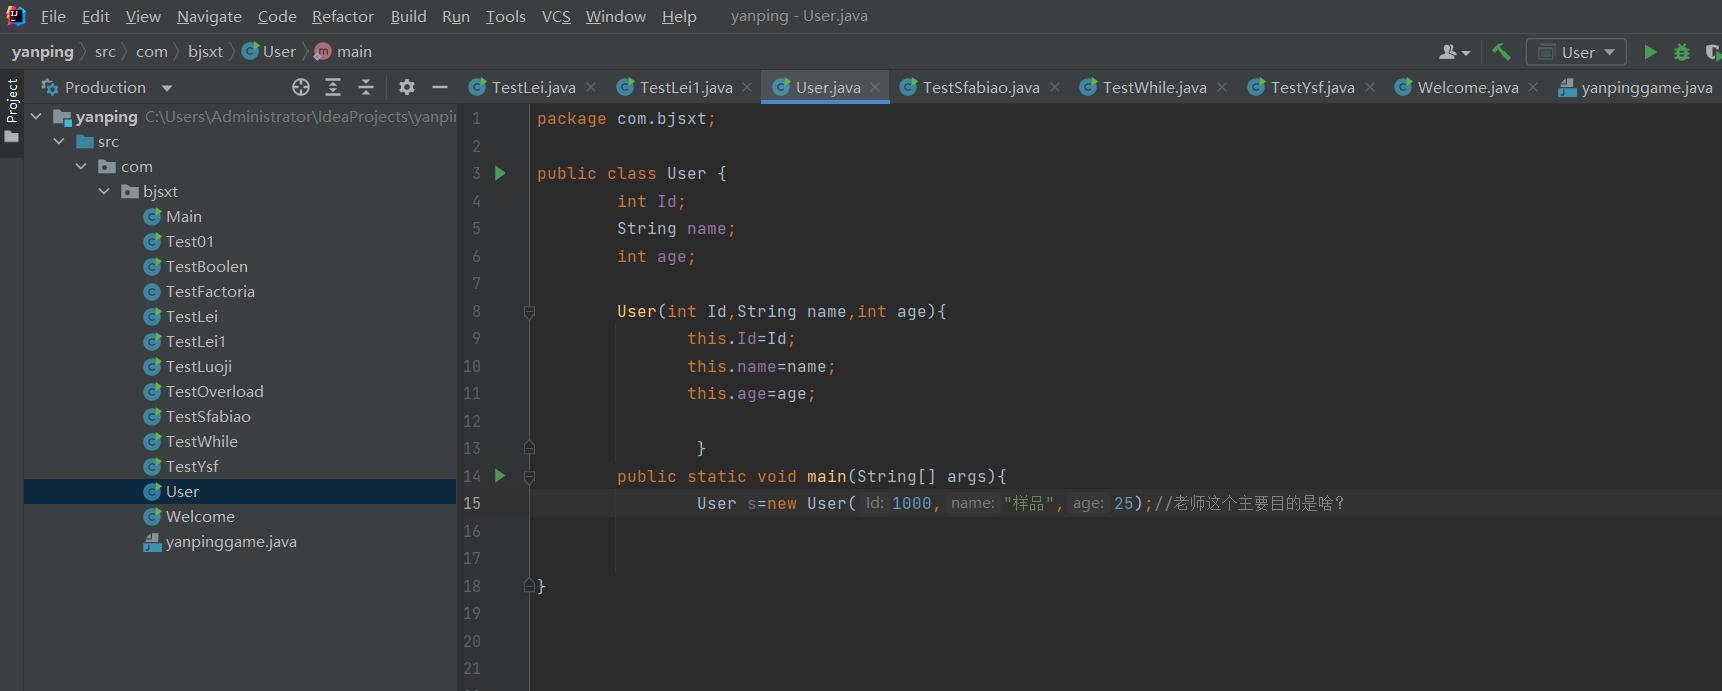
Task: Collapse the bjsxt package node
Action: (104, 192)
